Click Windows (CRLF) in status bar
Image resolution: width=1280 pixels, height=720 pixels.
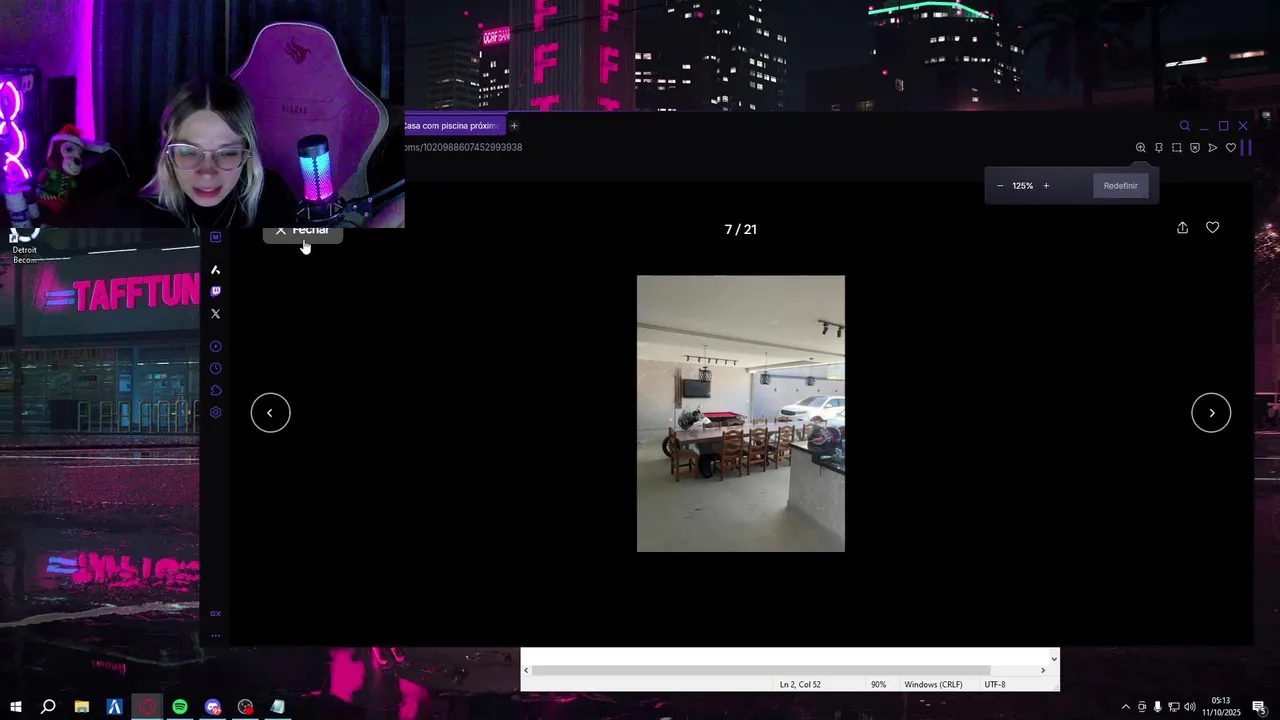[933, 684]
